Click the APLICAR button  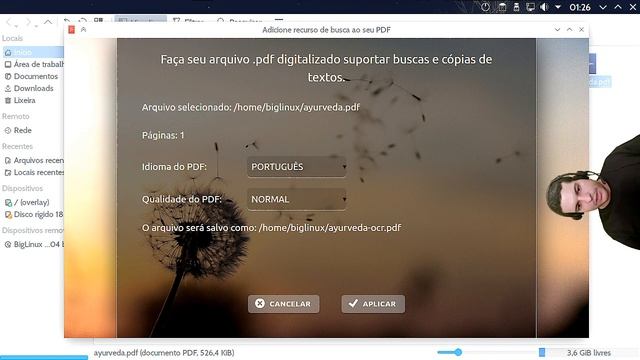click(x=373, y=304)
